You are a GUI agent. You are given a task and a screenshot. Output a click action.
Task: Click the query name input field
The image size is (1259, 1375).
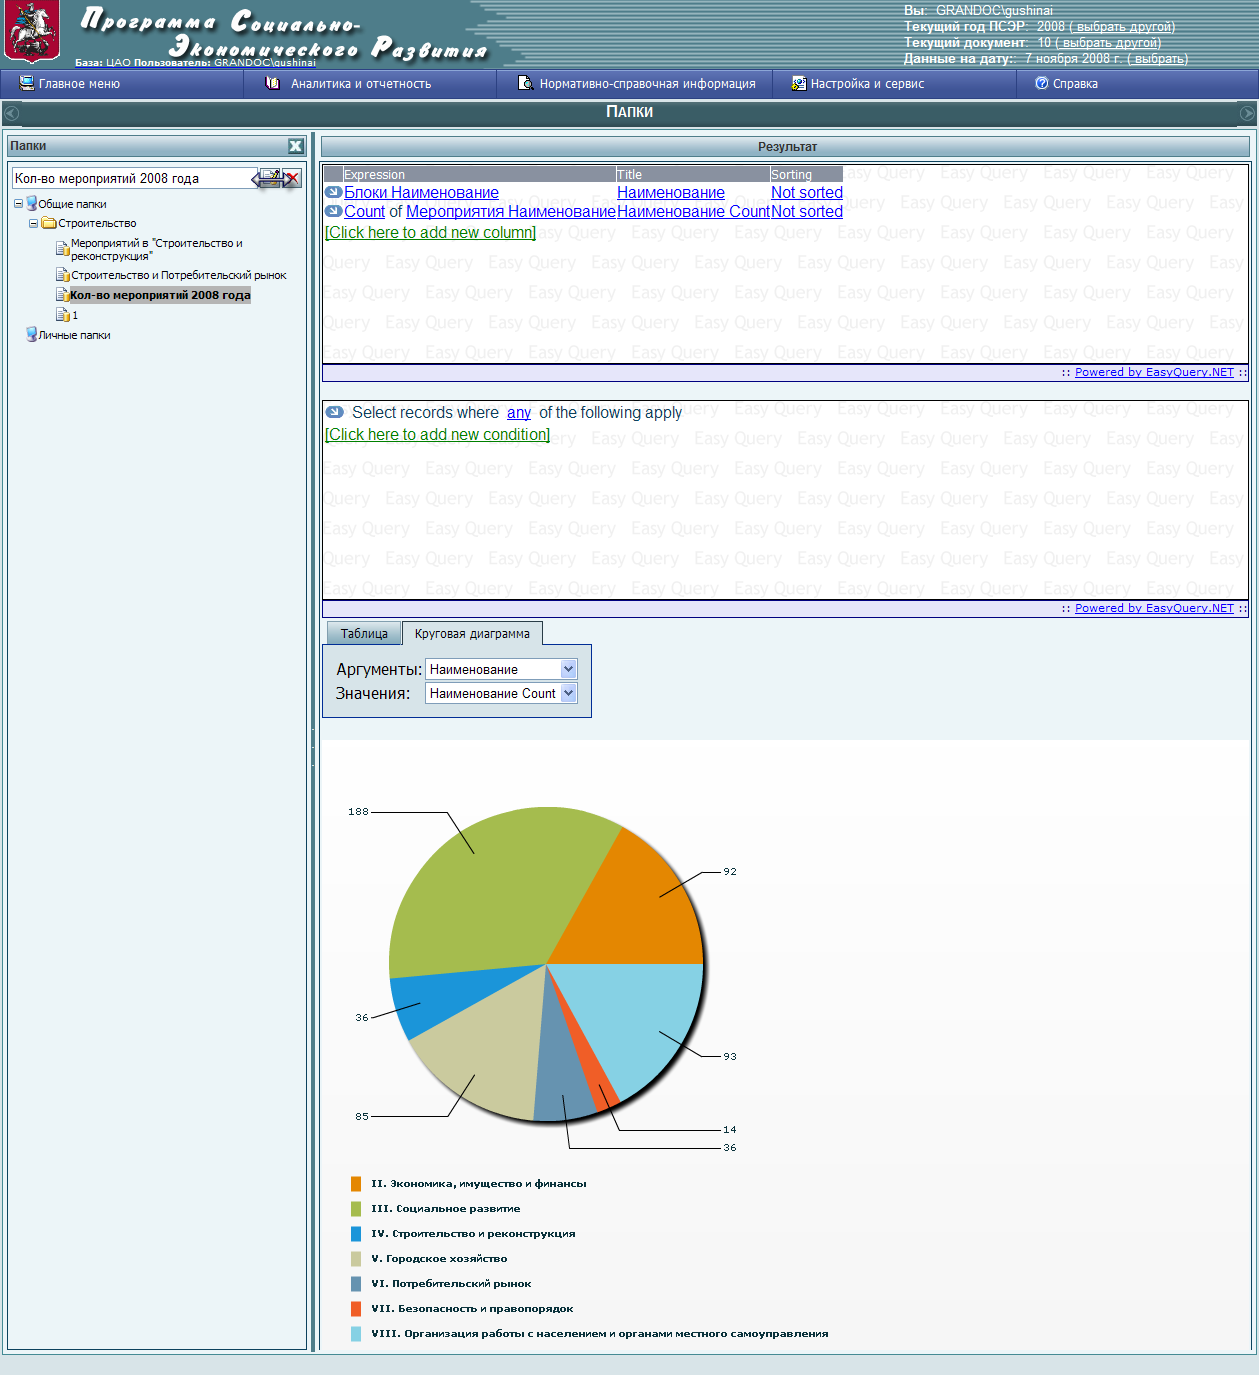pos(134,178)
